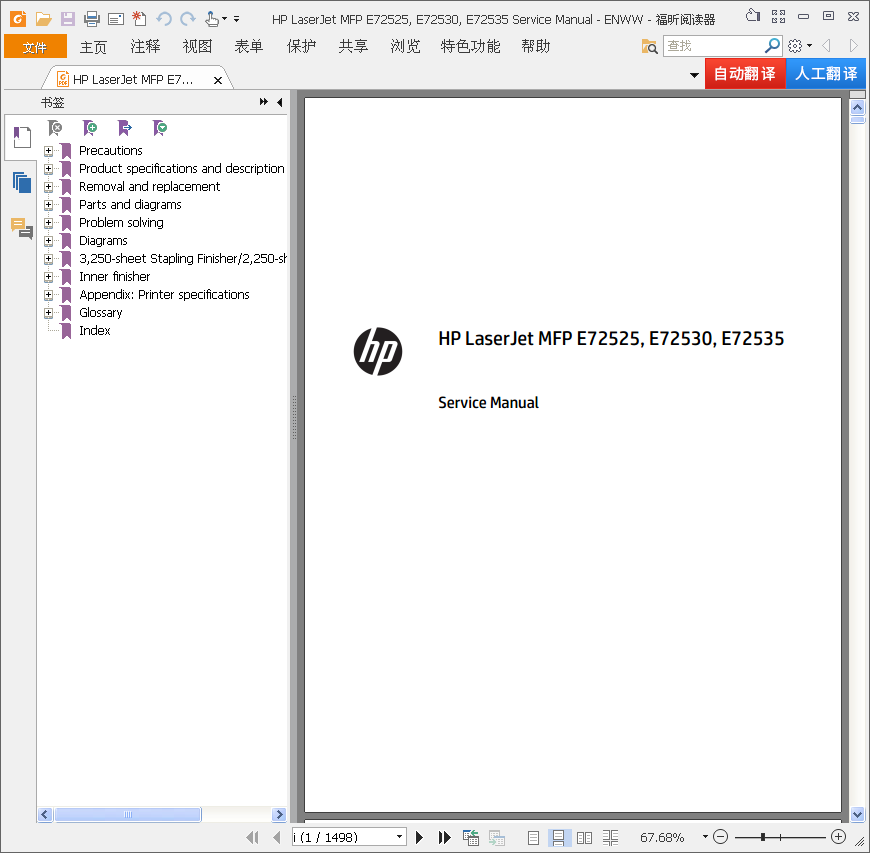The height and width of the screenshot is (853, 870).
Task: Open the page number dropdown
Action: click(399, 836)
